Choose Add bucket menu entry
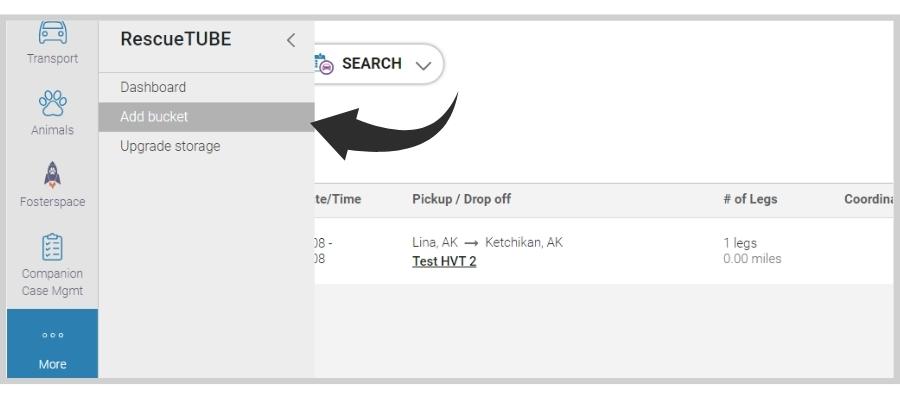This screenshot has width=900, height=400. [x=207, y=117]
